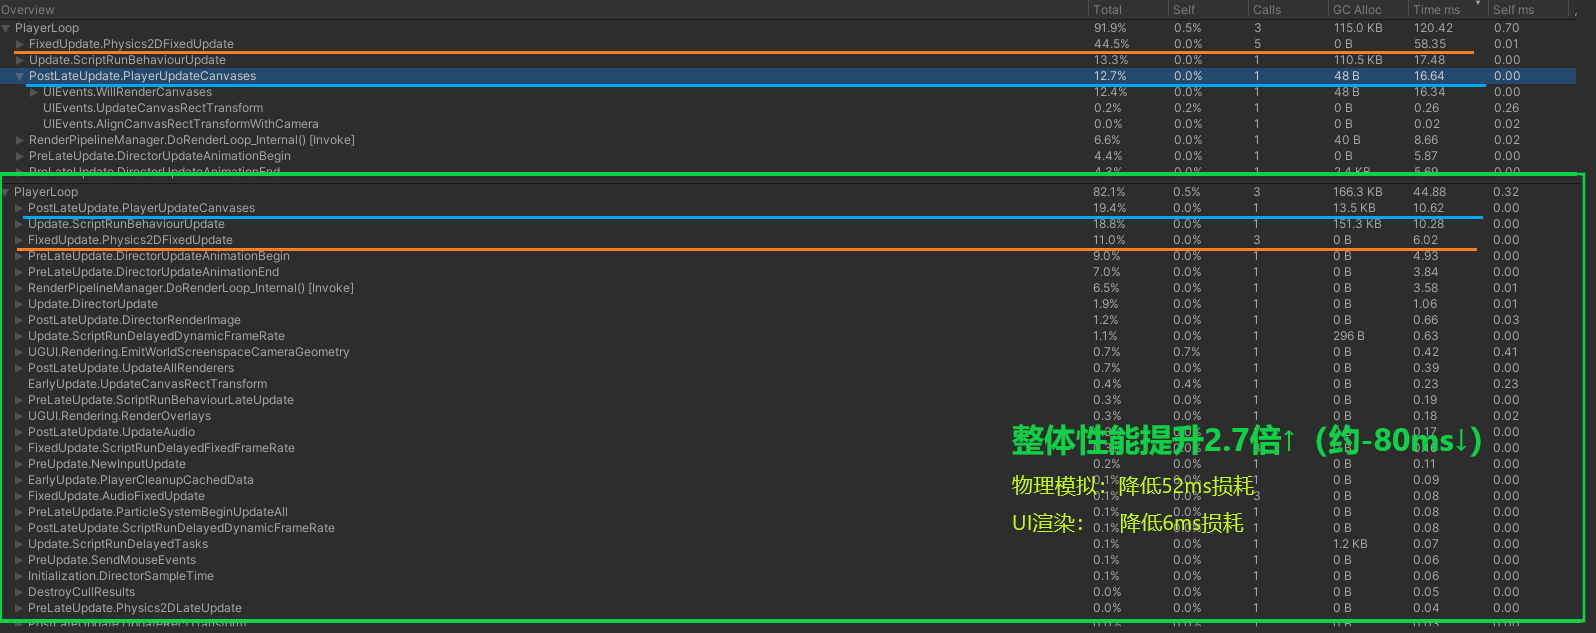The height and width of the screenshot is (633, 1596).
Task: Click the 19.4% total value
Action: [x=1109, y=208]
